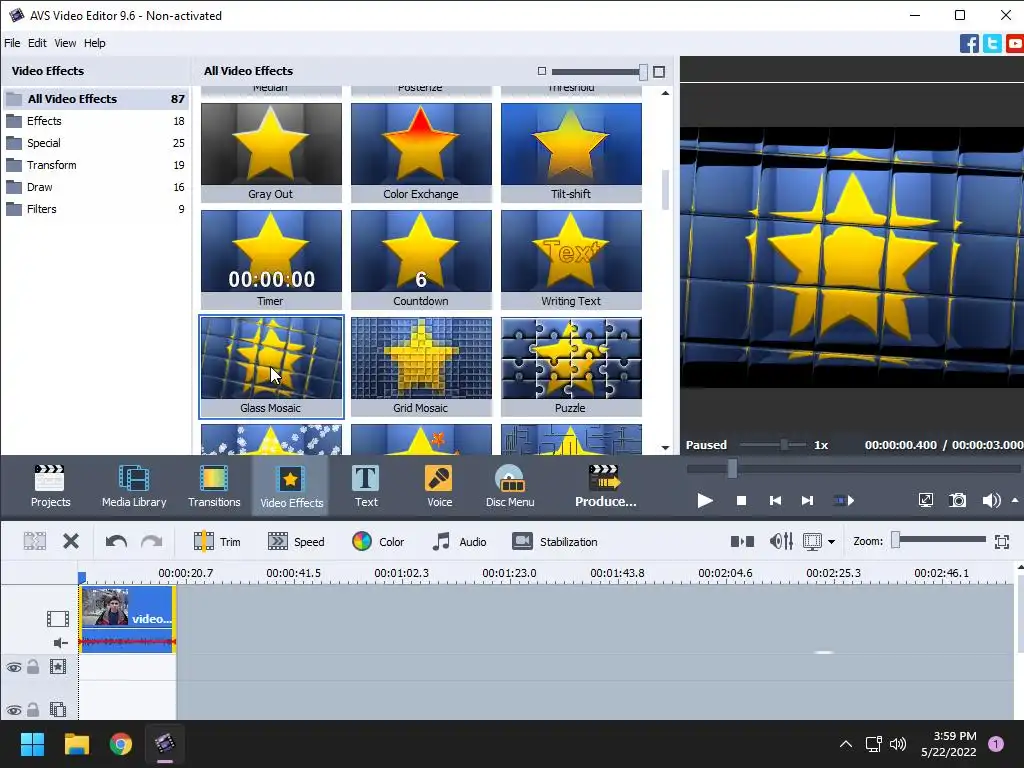Select the Special category folder
1024x768 pixels.
(x=95, y=143)
